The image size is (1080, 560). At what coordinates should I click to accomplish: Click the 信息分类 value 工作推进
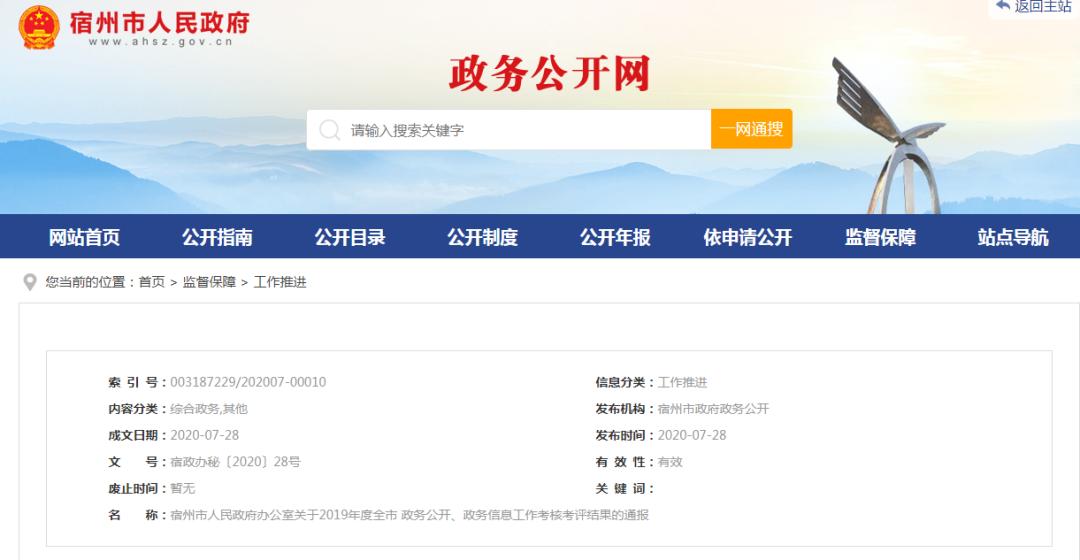click(683, 382)
